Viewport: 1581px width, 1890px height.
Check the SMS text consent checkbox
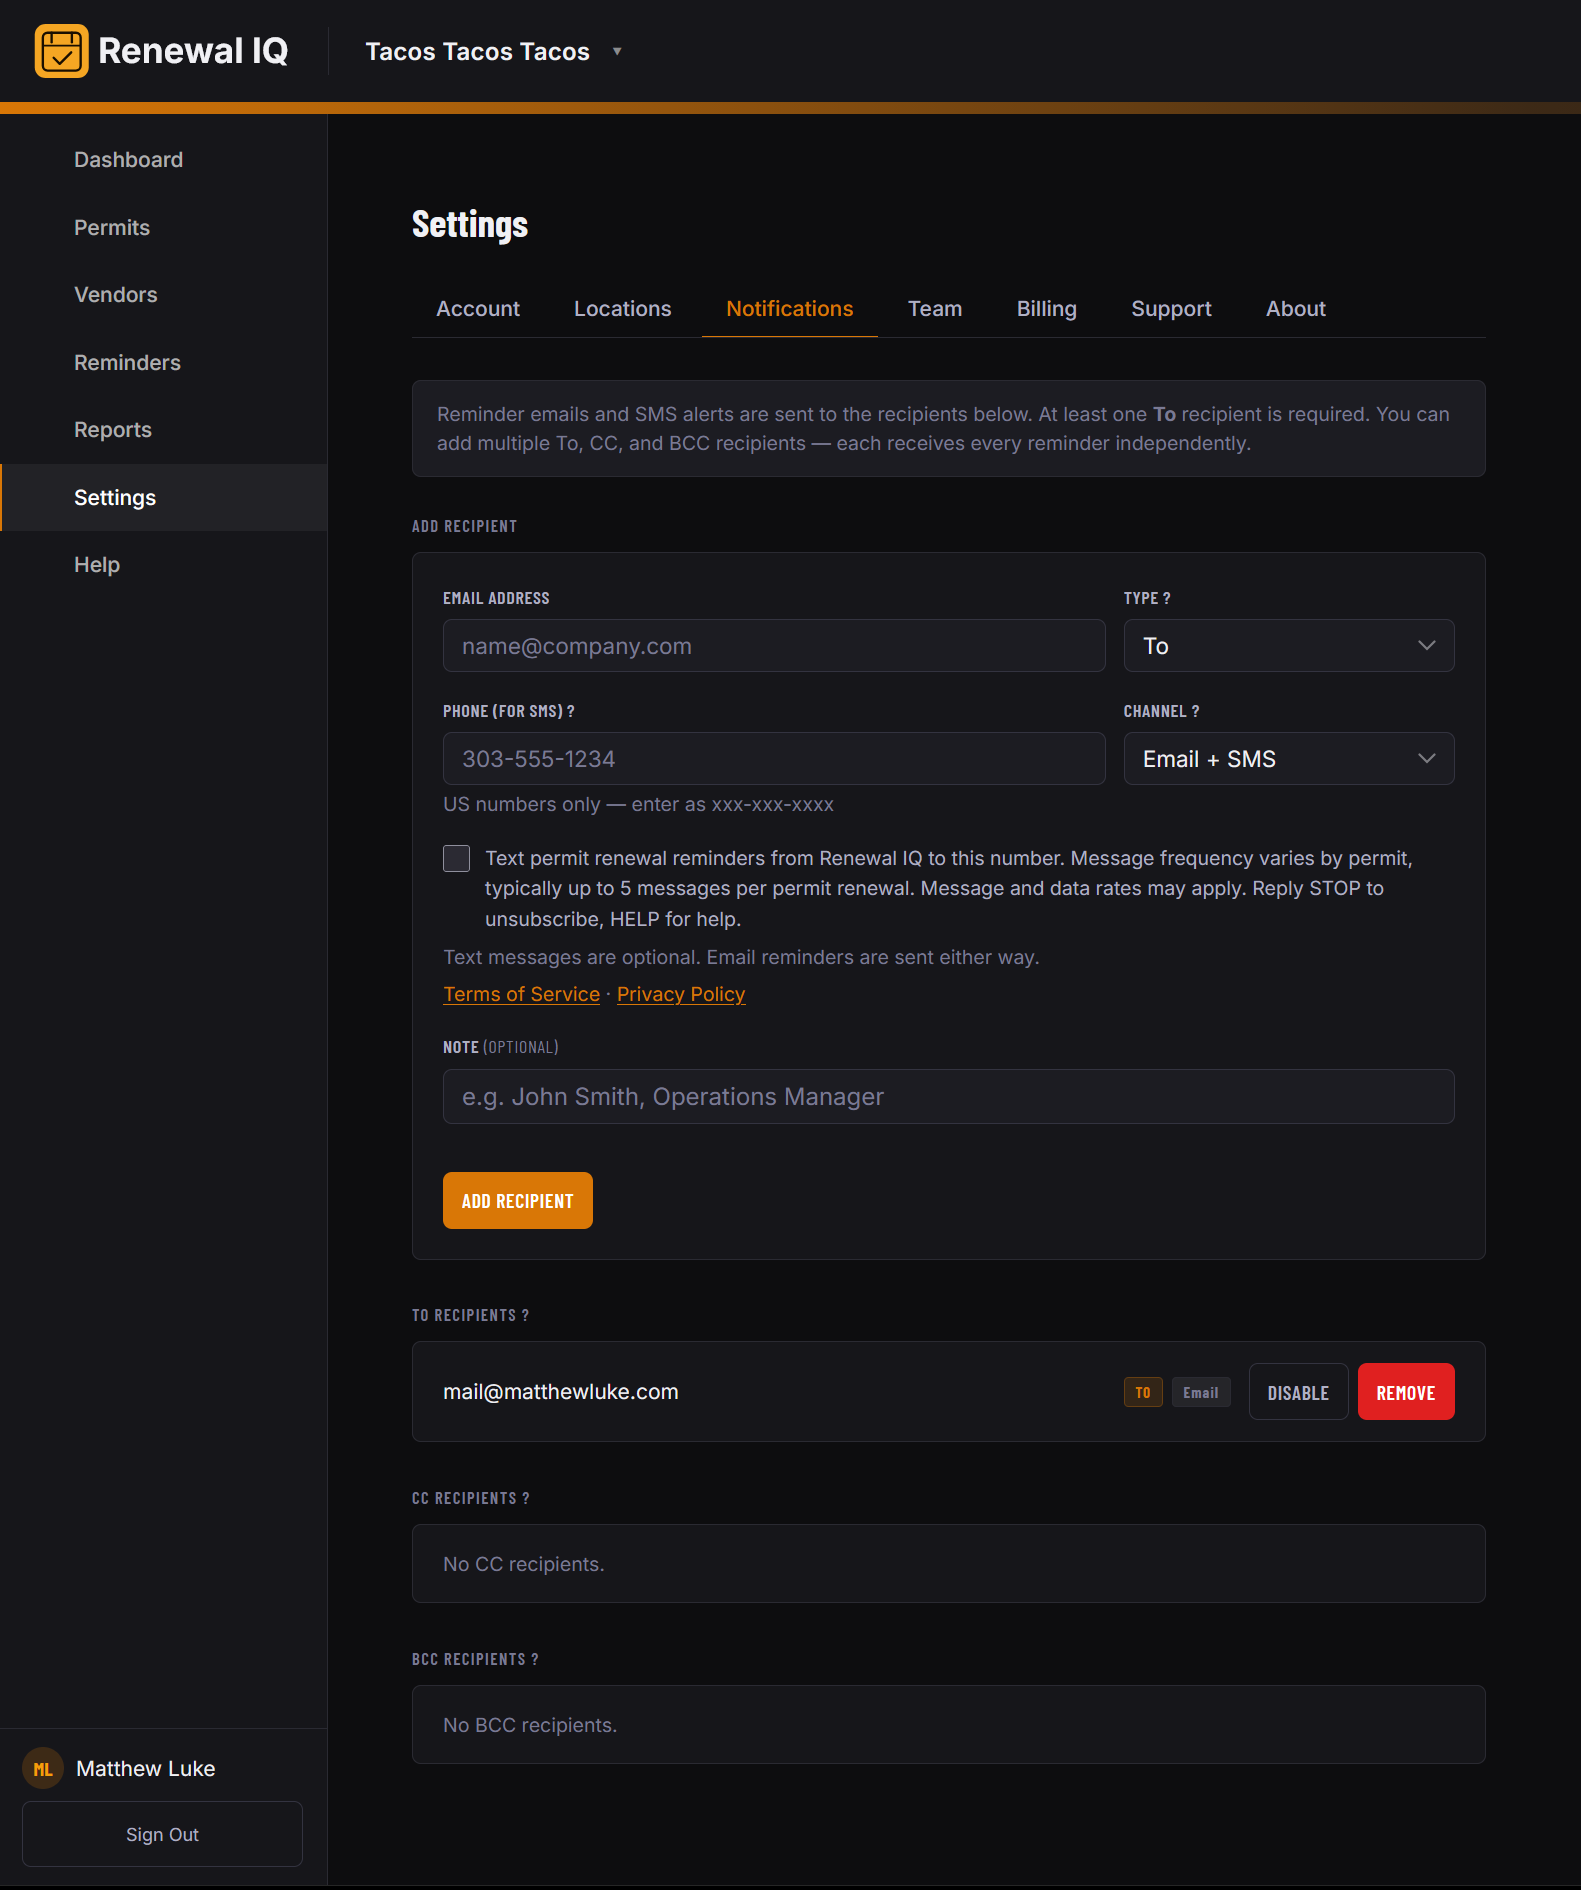(456, 858)
